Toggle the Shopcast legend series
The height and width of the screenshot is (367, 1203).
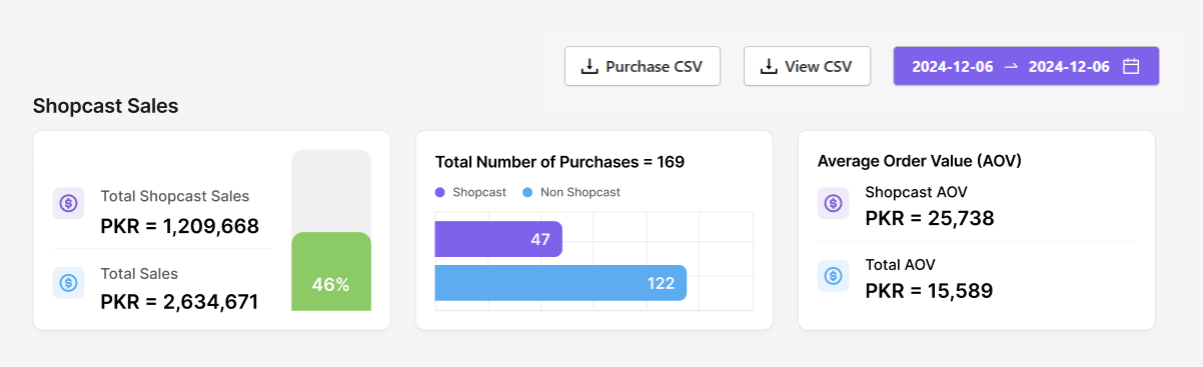pos(471,192)
